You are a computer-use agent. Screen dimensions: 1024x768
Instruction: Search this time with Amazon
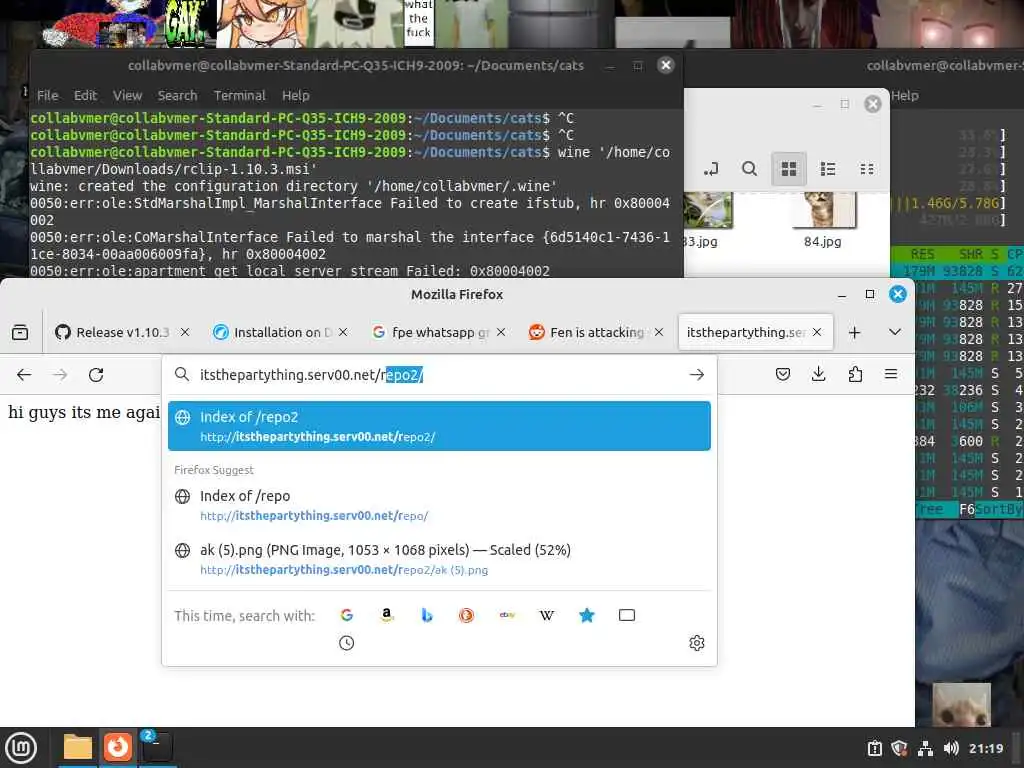pyautogui.click(x=387, y=615)
